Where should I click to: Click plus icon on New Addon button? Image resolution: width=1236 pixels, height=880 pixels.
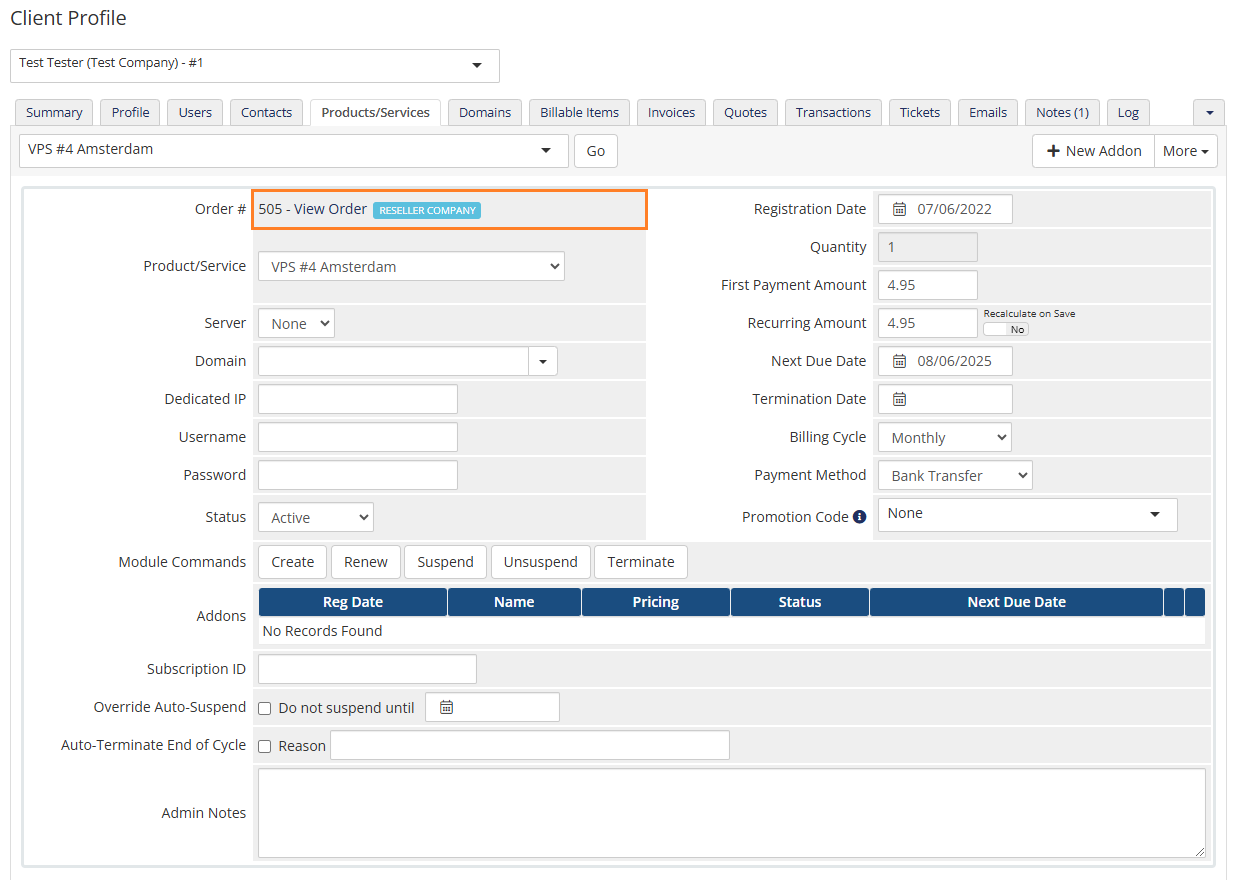tap(1053, 151)
